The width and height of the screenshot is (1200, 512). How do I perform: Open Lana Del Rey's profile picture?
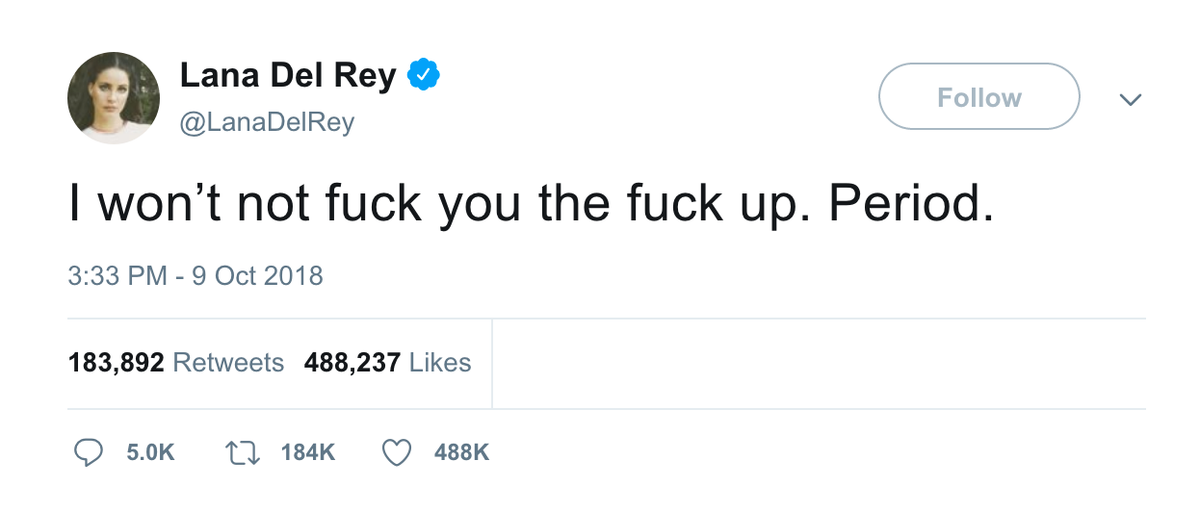click(x=113, y=97)
